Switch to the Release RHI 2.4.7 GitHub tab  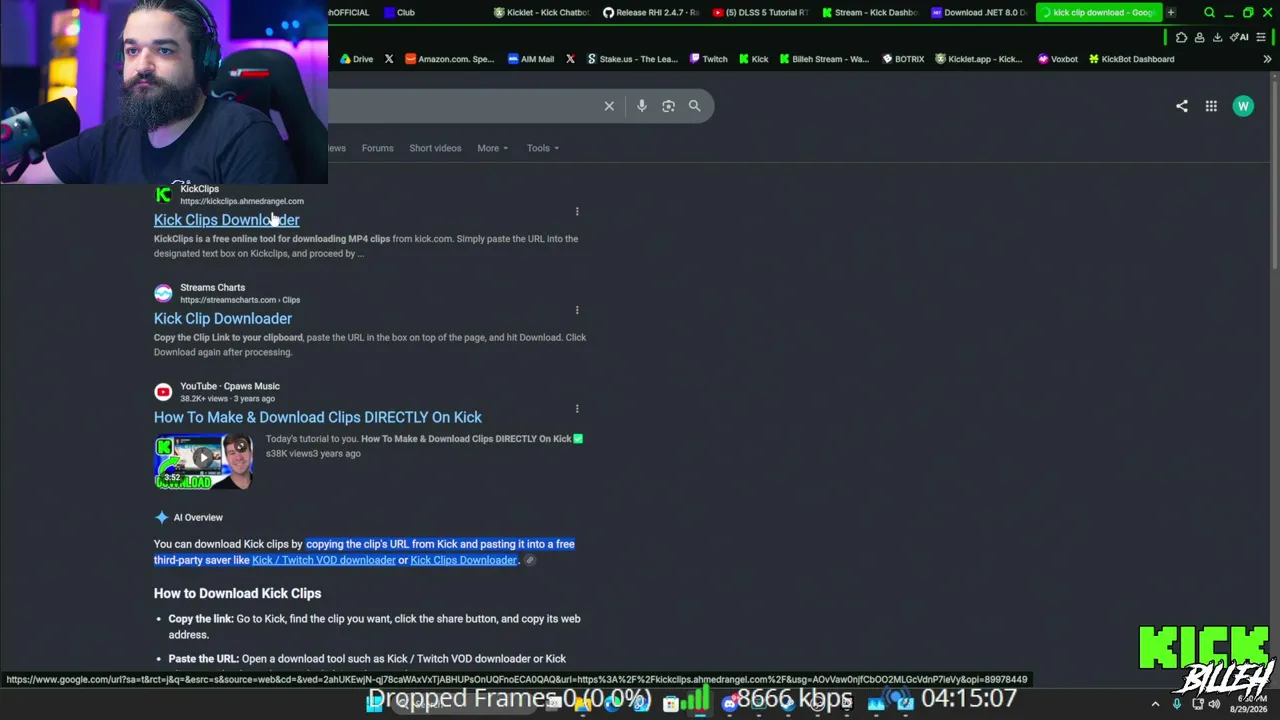click(650, 13)
